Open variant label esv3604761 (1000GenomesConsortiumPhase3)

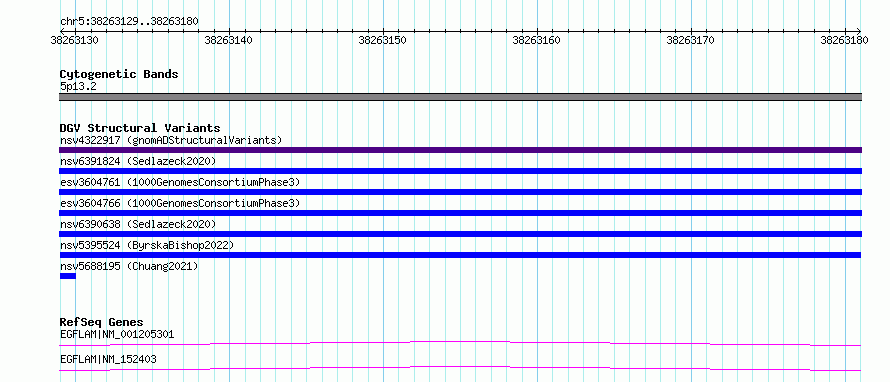pos(180,182)
